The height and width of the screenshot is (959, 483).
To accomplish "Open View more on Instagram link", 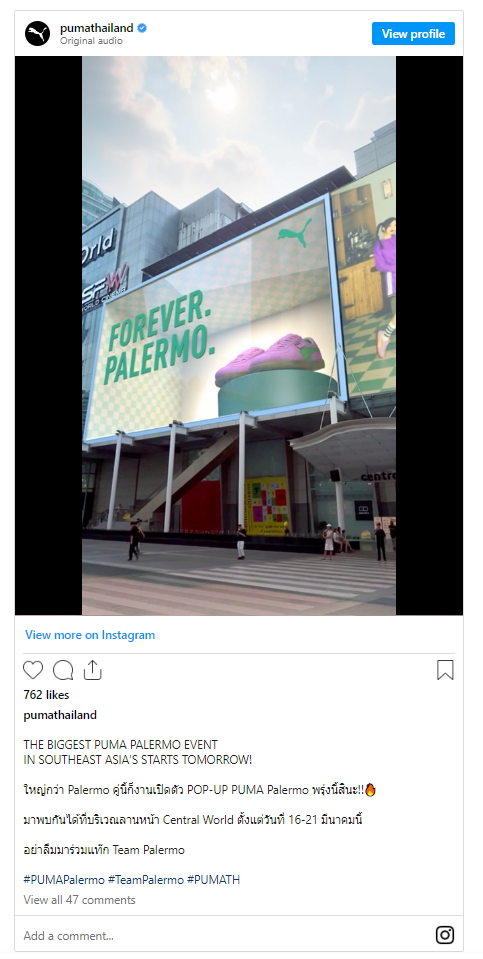I will [90, 635].
